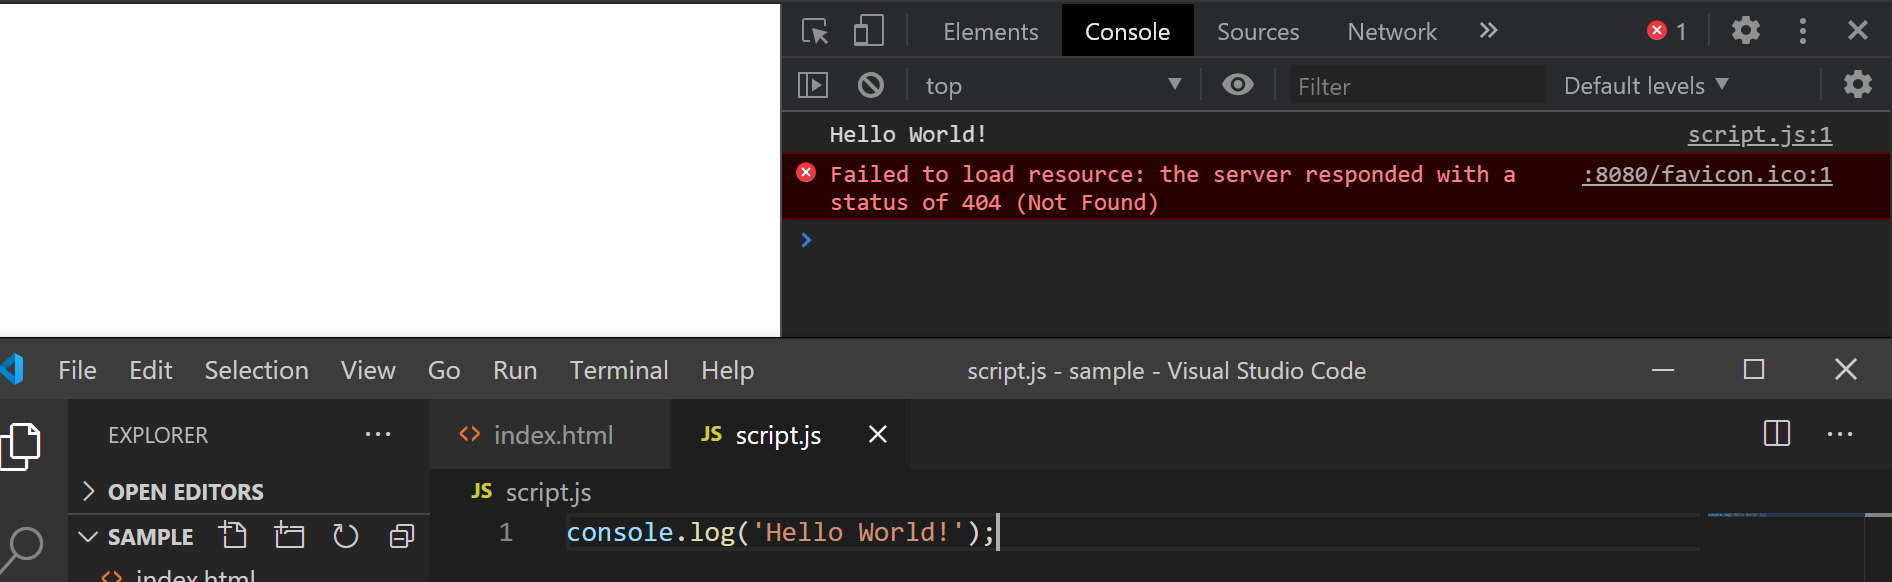Show the console sidebar panel
This screenshot has height=582, width=1892.
point(813,85)
